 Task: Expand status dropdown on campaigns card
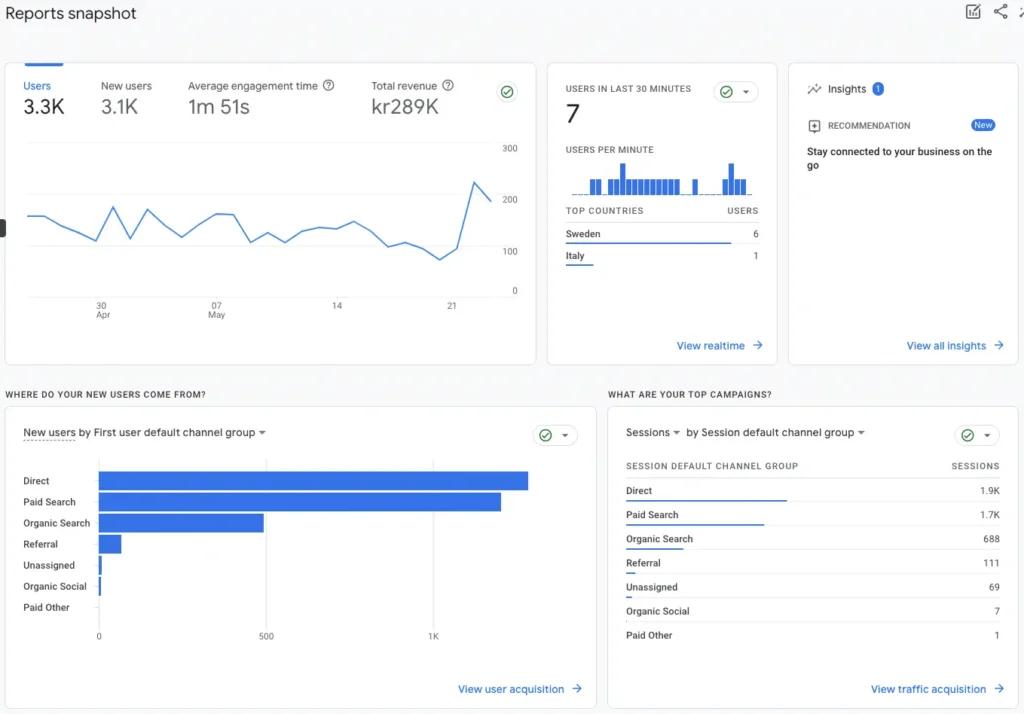point(987,435)
